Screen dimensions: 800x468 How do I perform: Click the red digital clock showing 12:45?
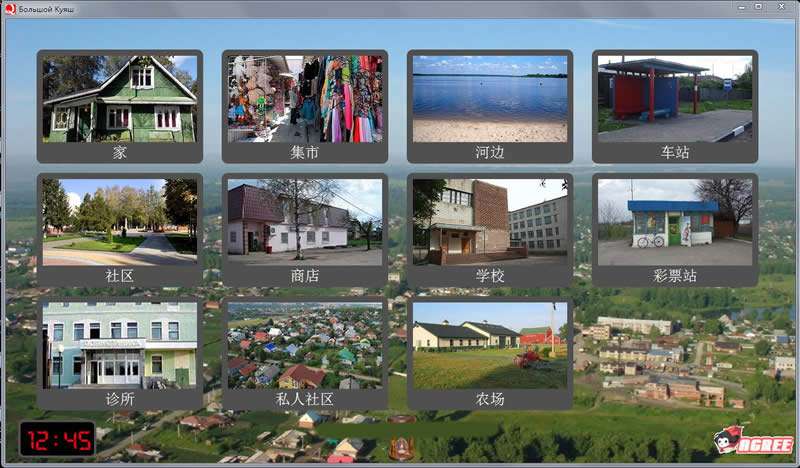(x=58, y=438)
